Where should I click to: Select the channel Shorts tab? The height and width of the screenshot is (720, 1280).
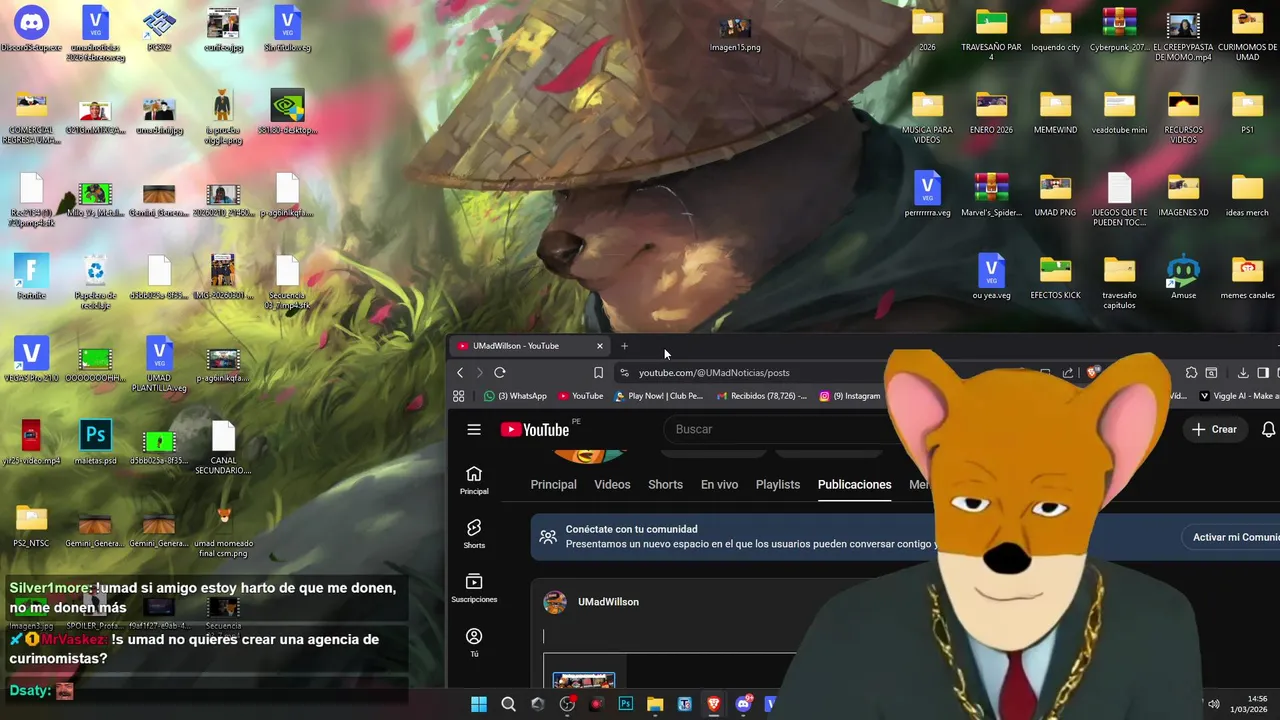[665, 484]
